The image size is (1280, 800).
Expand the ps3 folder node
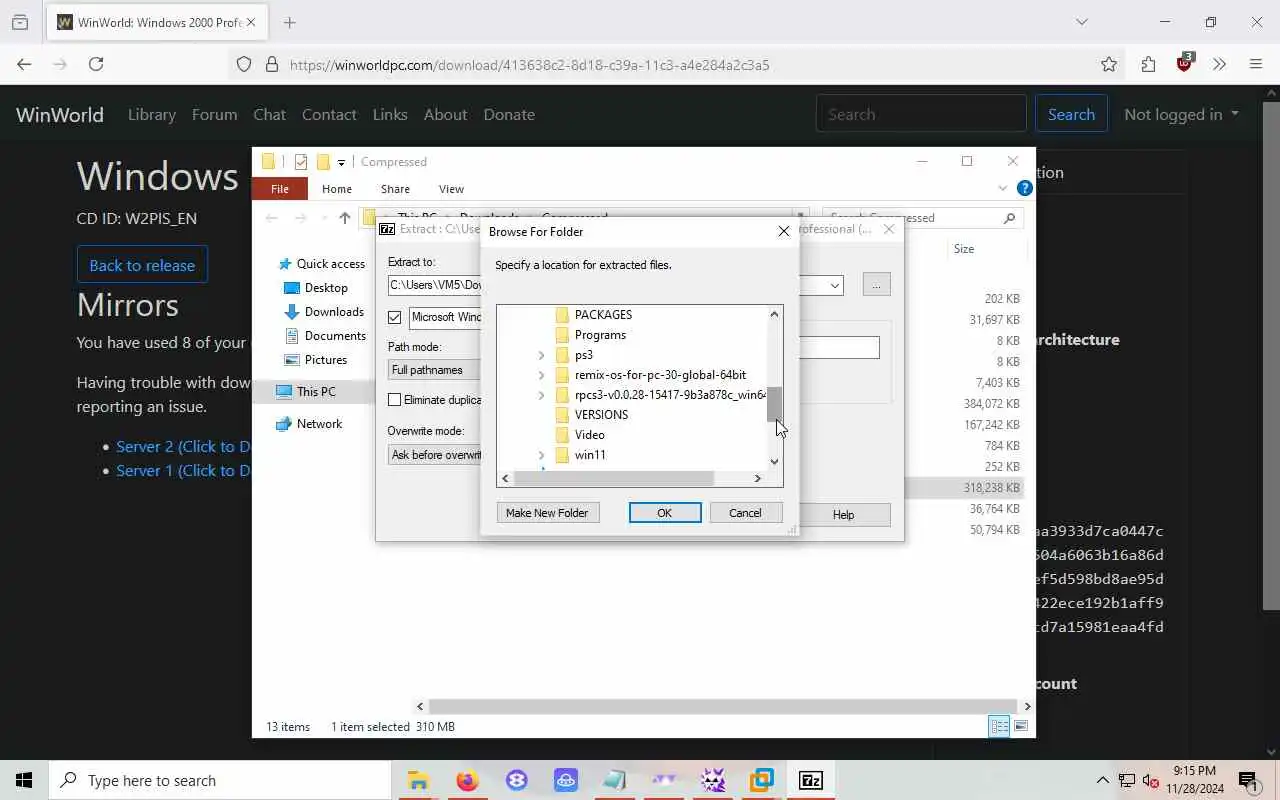coord(541,355)
